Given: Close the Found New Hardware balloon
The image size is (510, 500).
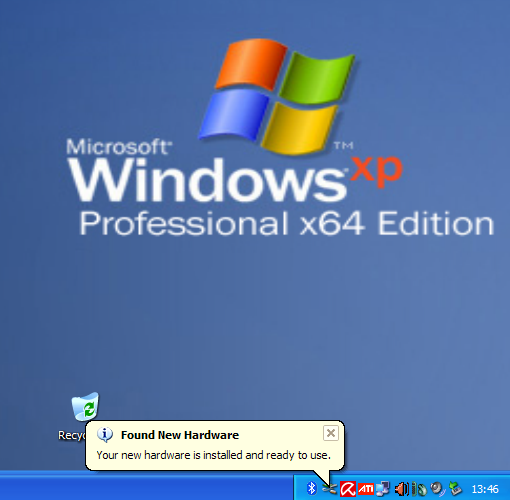Looking at the screenshot, I should click(331, 433).
